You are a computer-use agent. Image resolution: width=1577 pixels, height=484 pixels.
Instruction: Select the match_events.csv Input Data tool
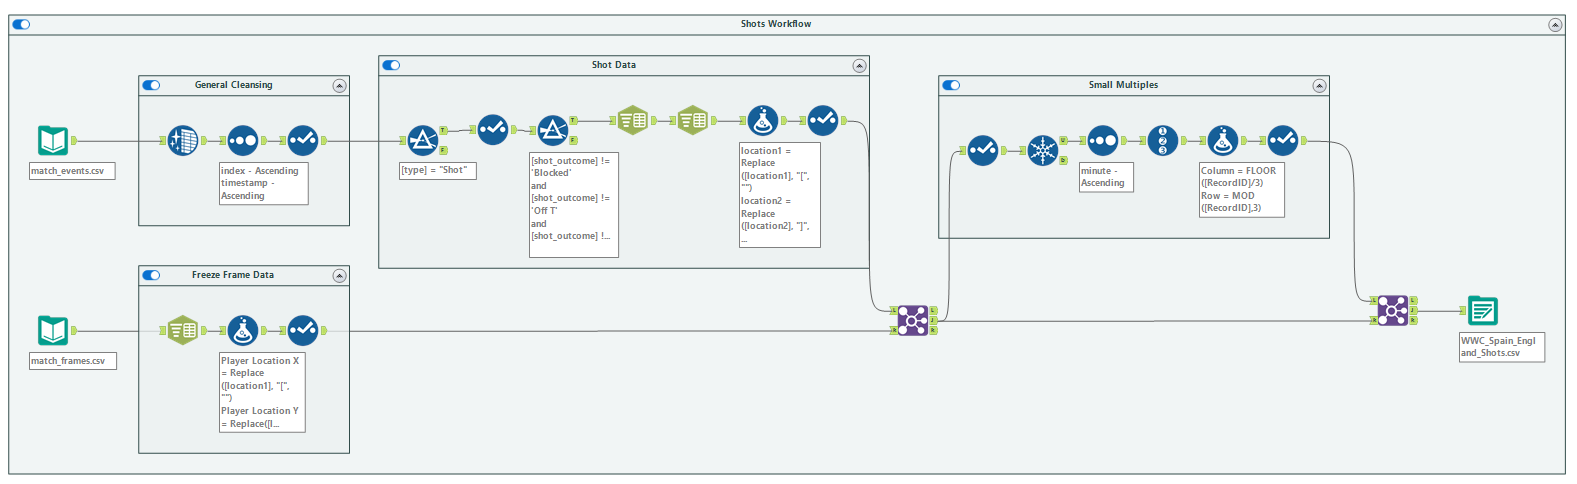[x=53, y=141]
